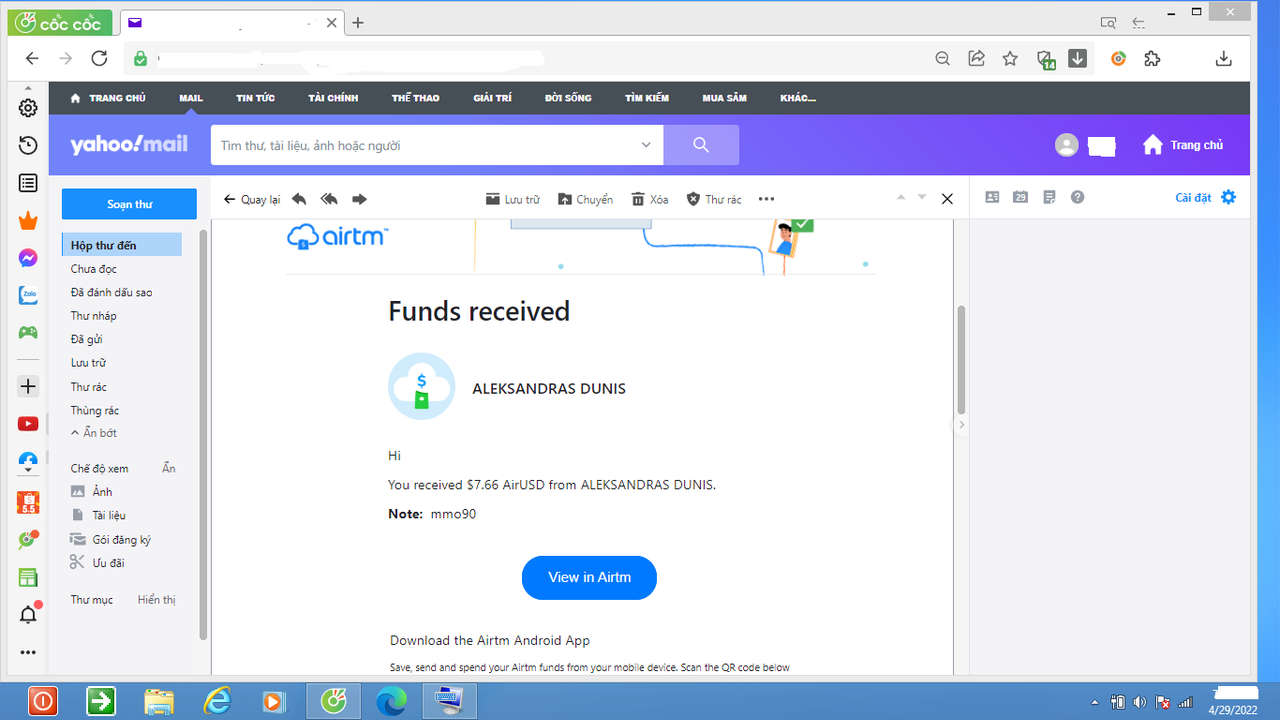Collapse folder list with Ẩn bớt
Screen dimensions: 1280x720
click(93, 433)
